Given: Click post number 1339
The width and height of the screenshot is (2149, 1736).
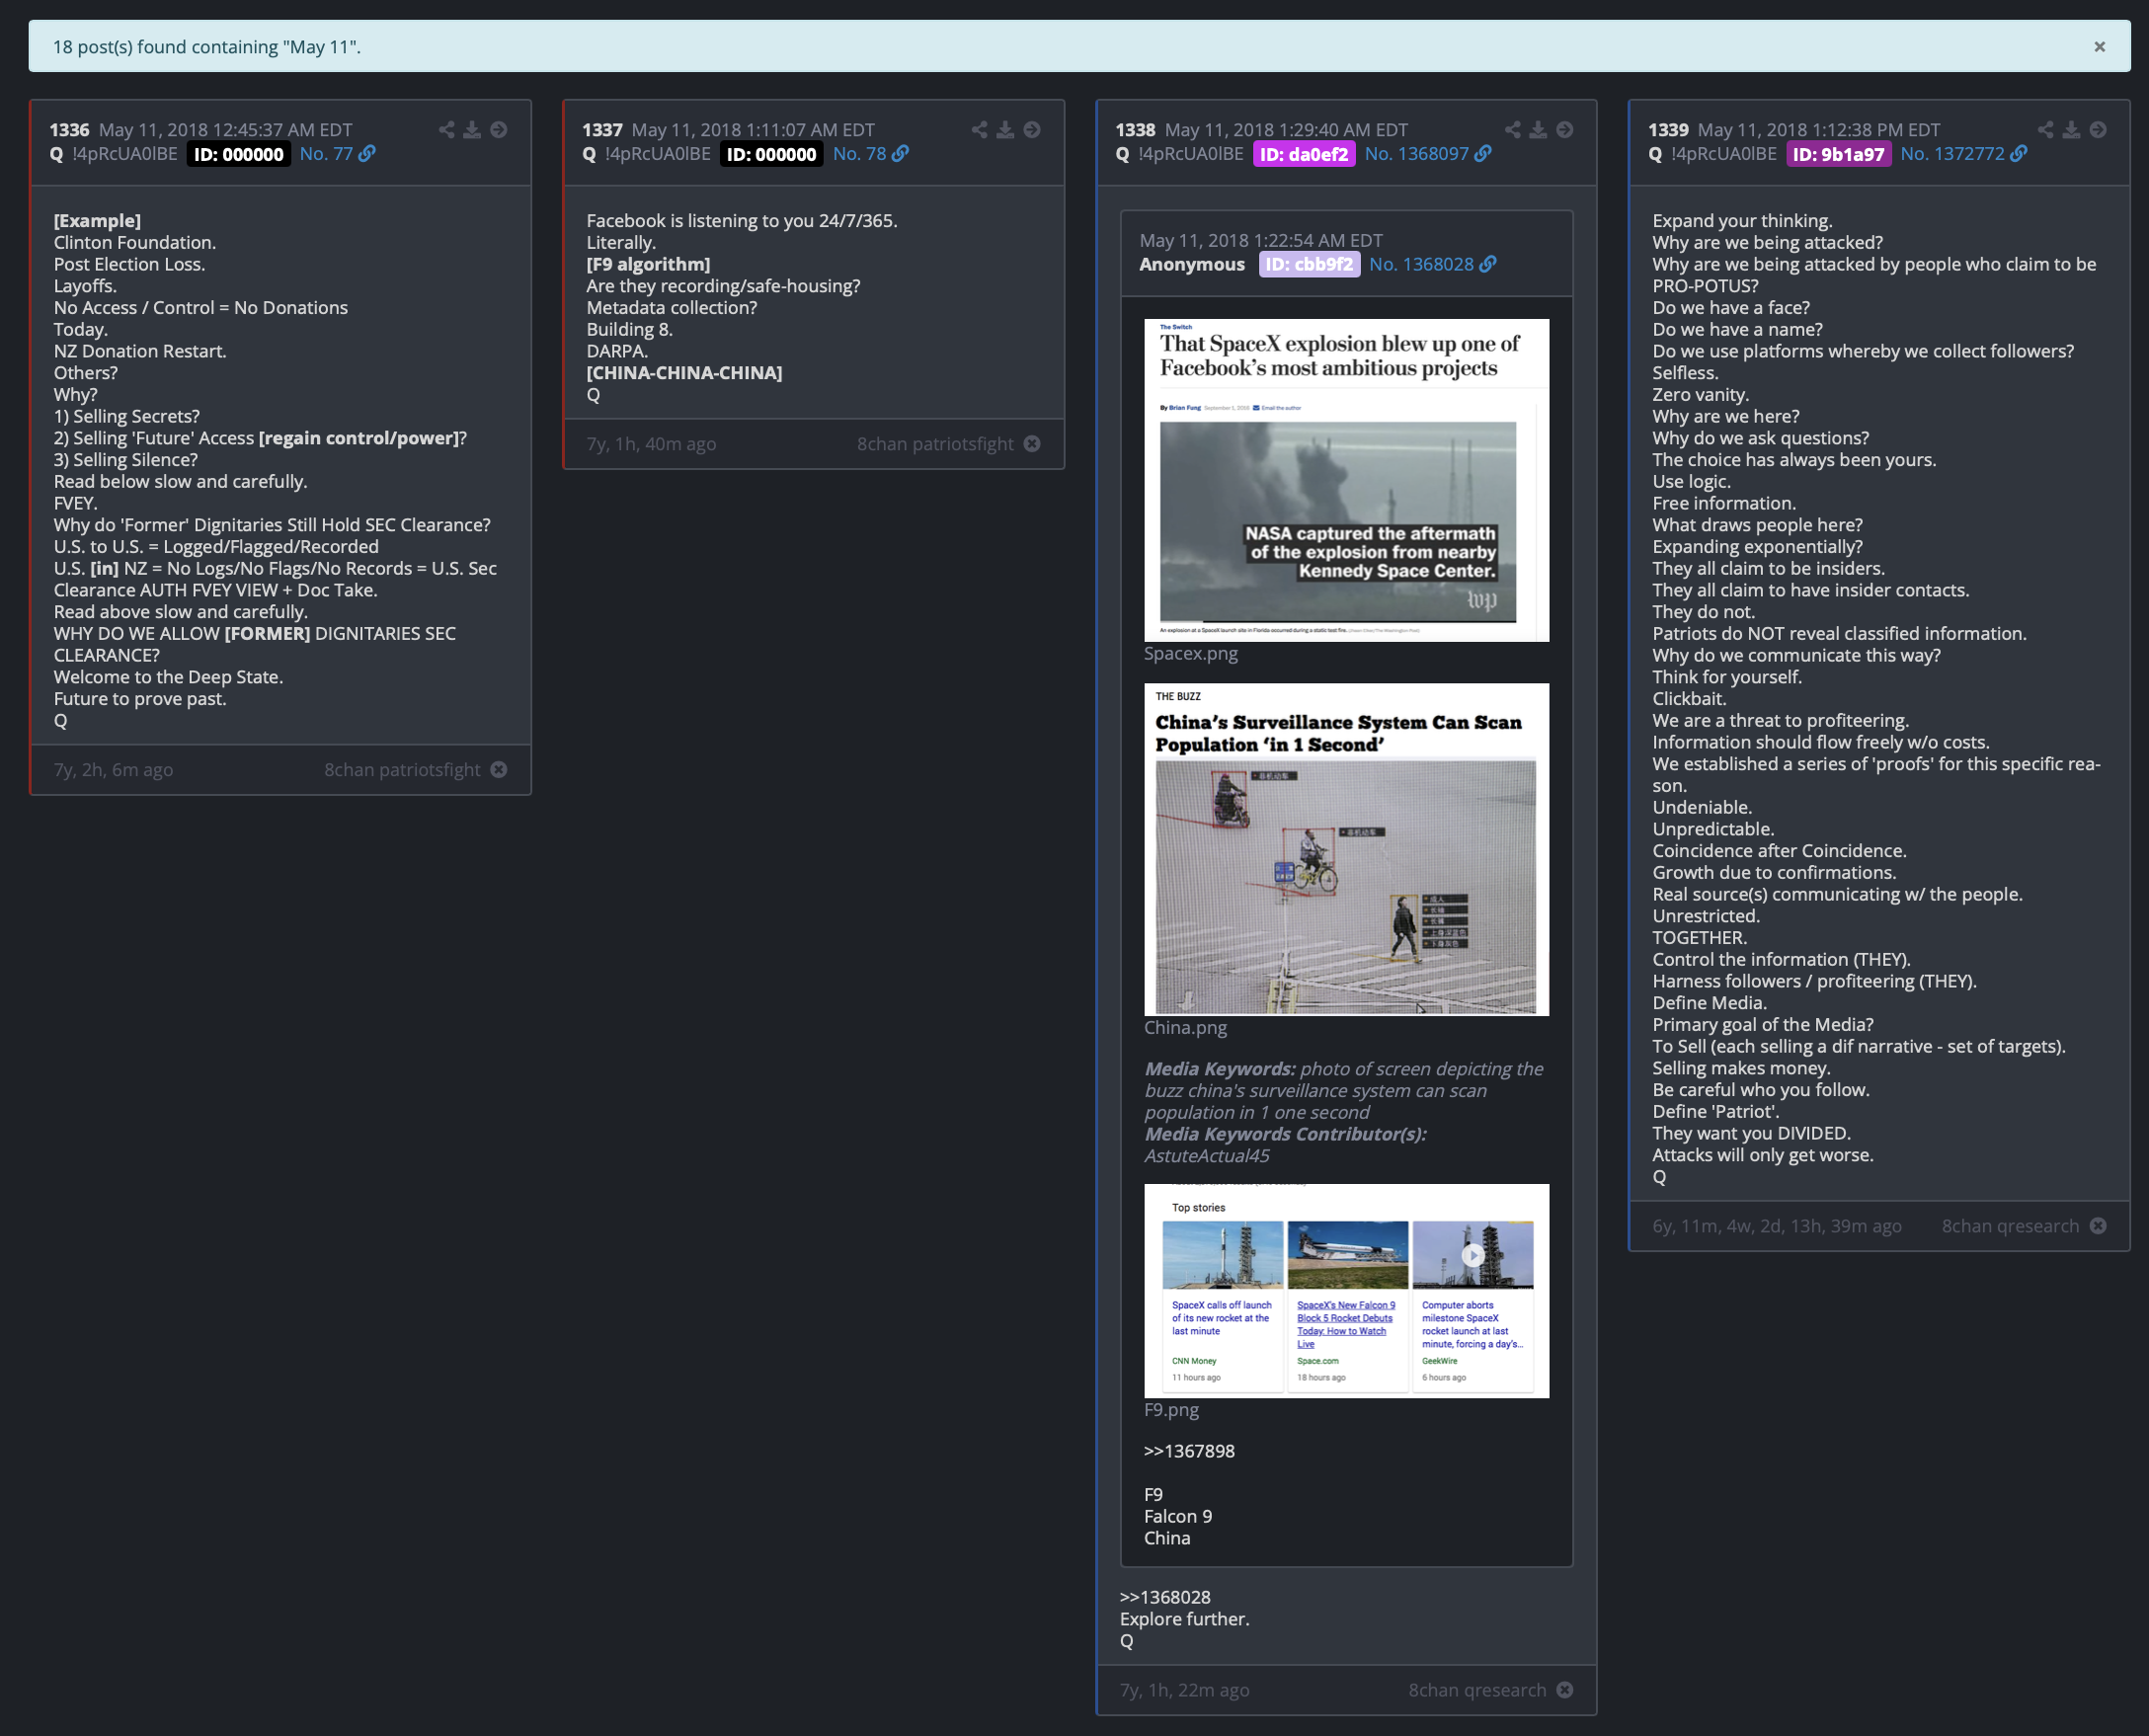Looking at the screenshot, I should click(x=1669, y=130).
